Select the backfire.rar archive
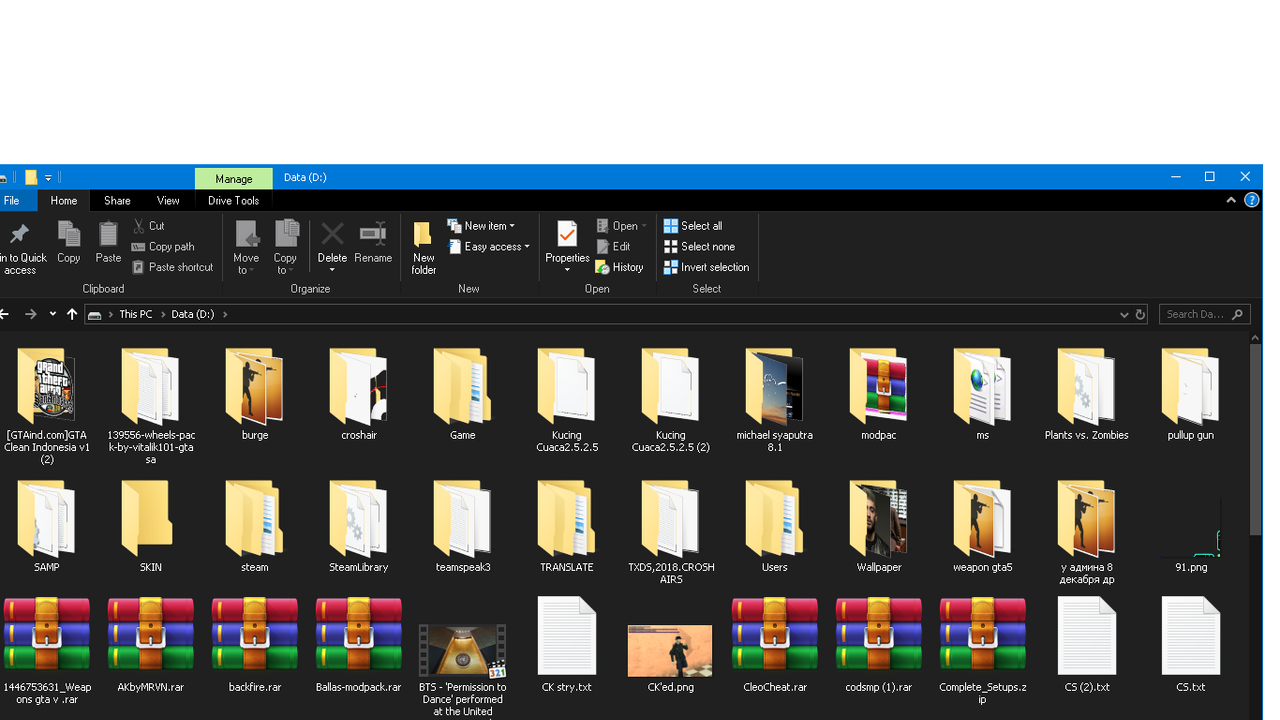 point(255,645)
